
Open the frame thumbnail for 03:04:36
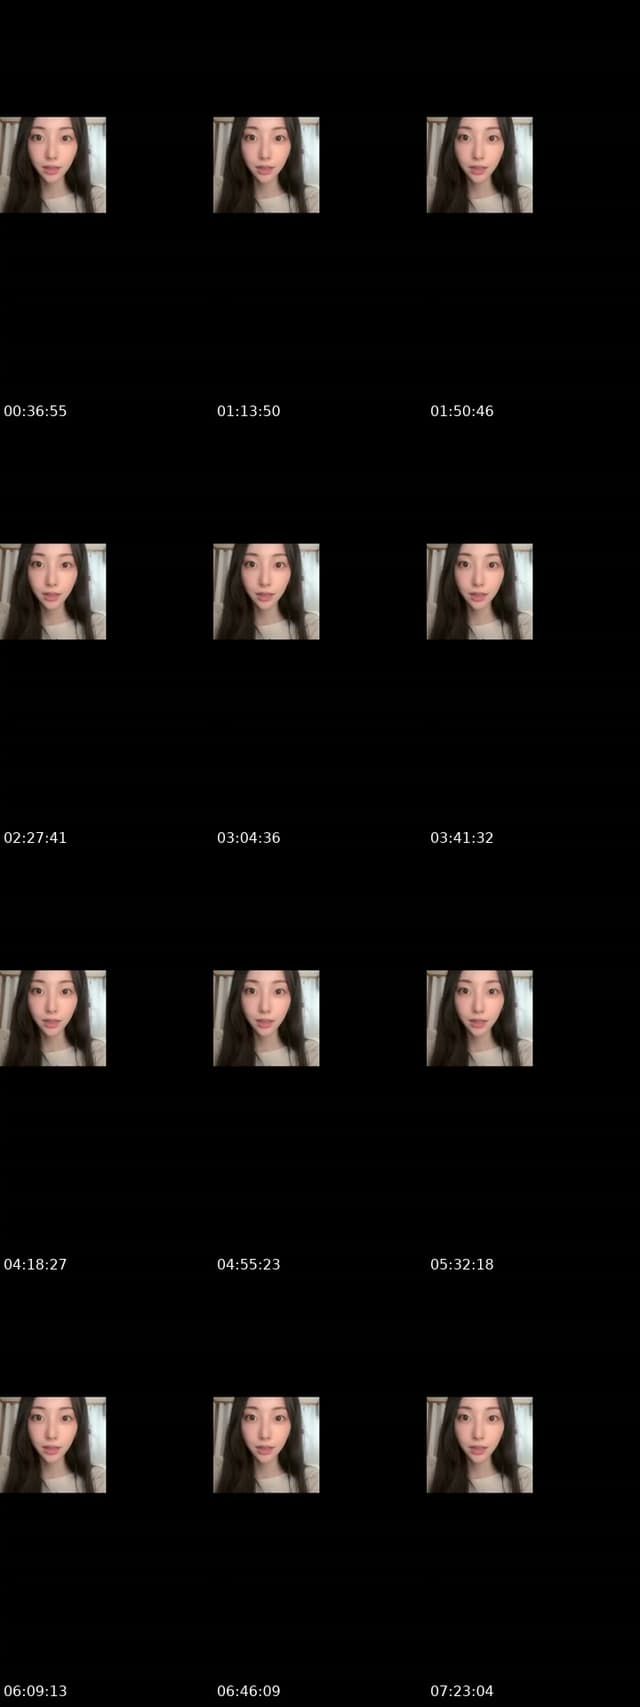click(x=266, y=592)
